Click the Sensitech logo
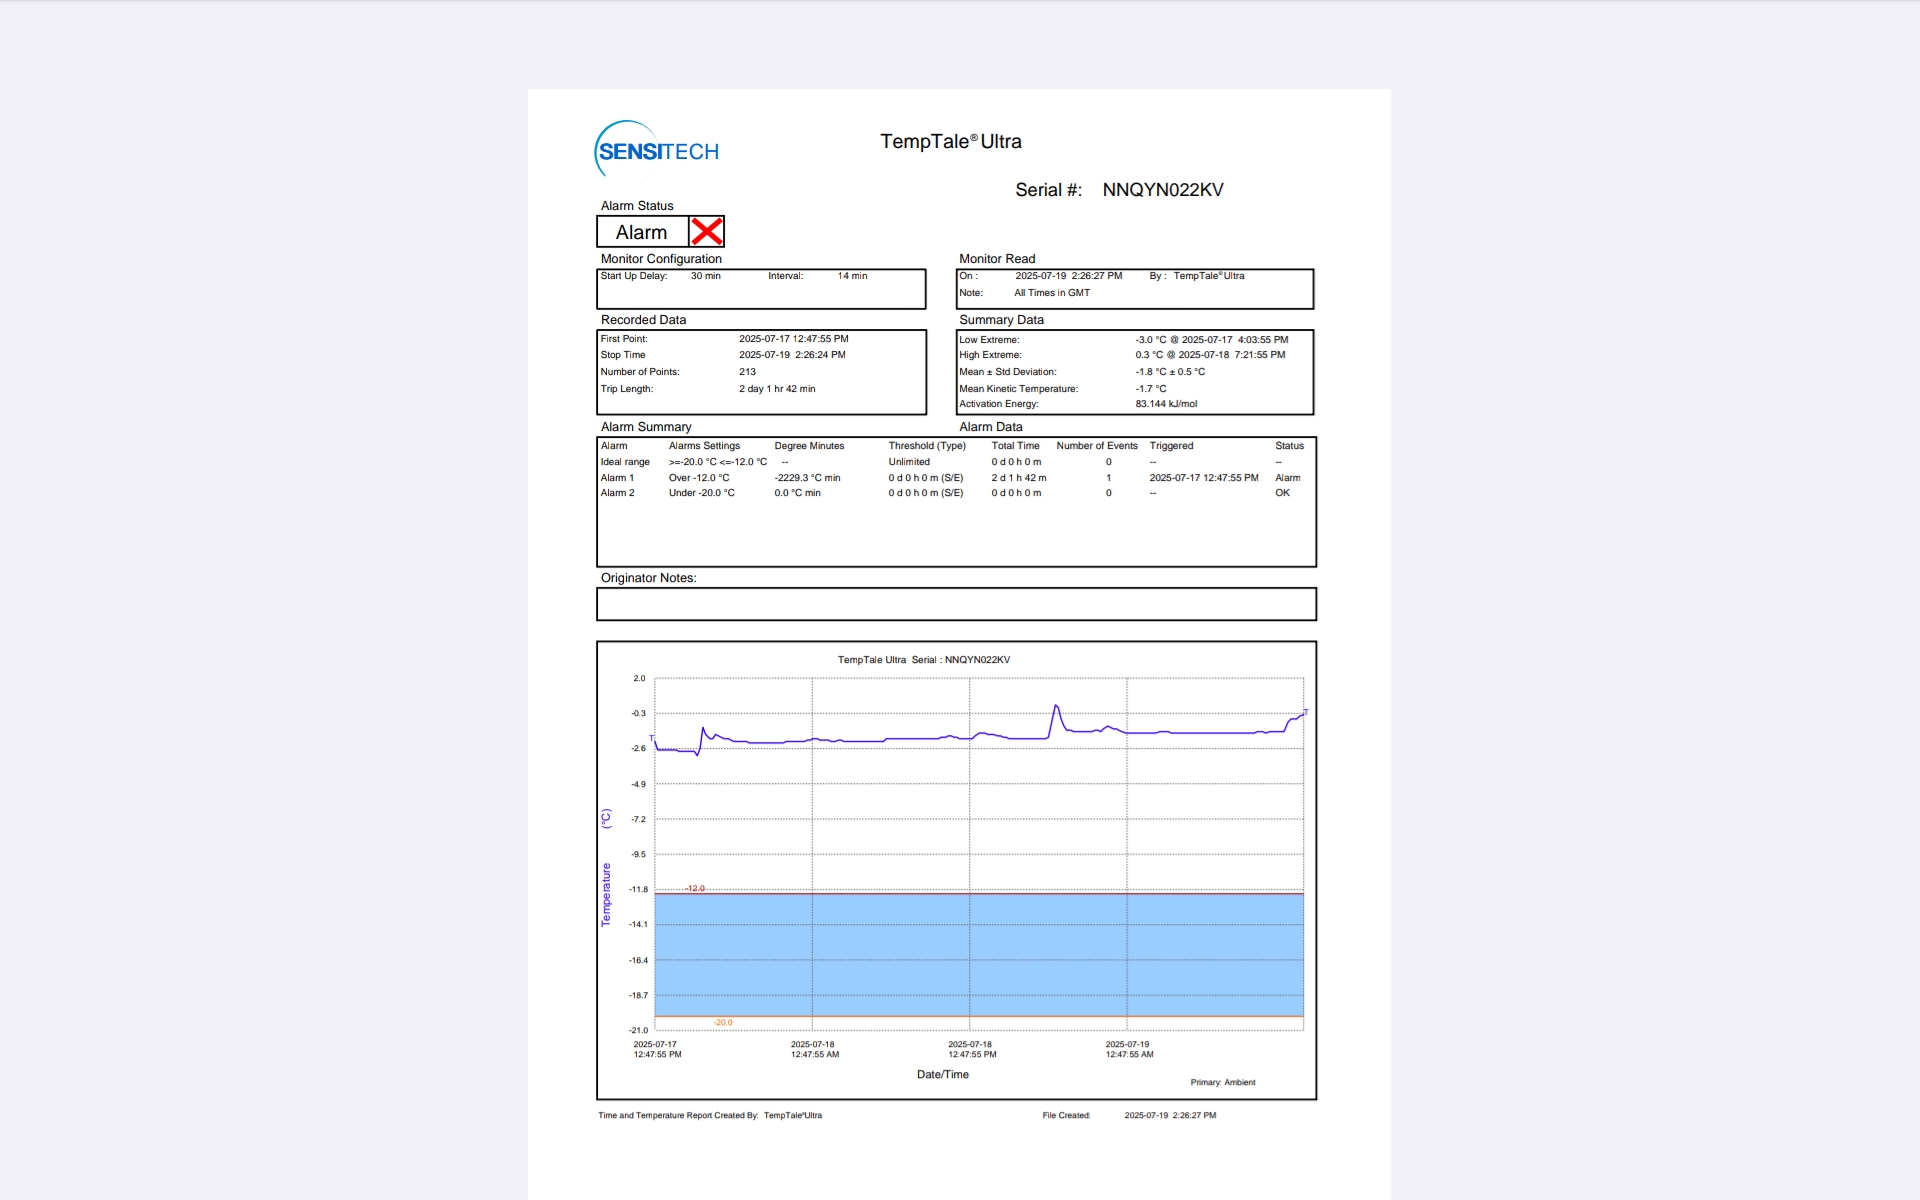 coord(657,150)
